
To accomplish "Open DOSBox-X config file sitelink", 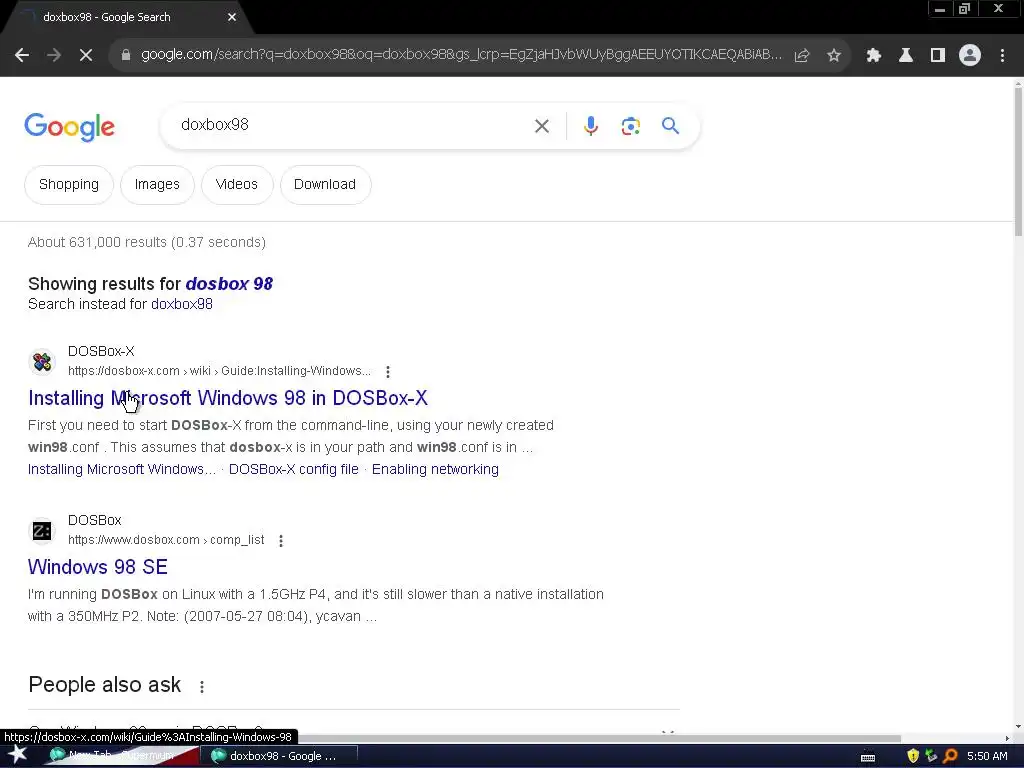I will 293,470.
